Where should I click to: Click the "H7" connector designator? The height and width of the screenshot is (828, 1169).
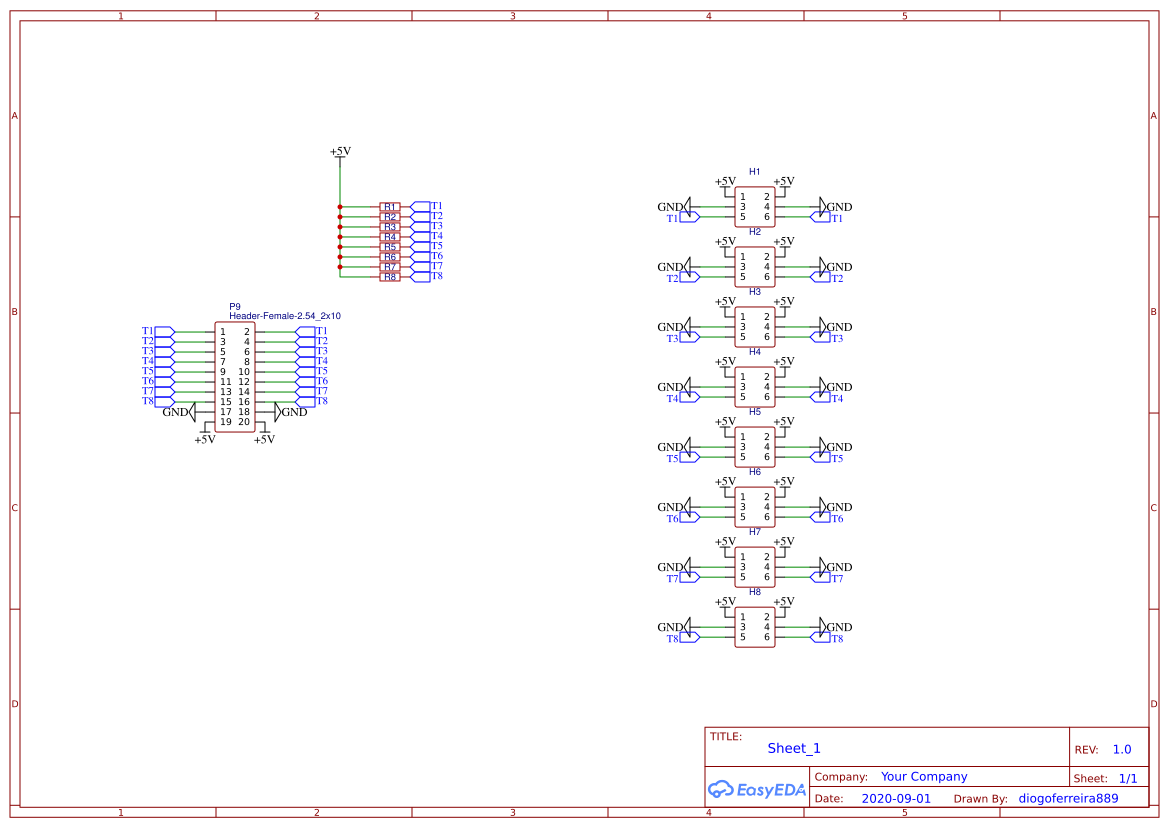(754, 532)
